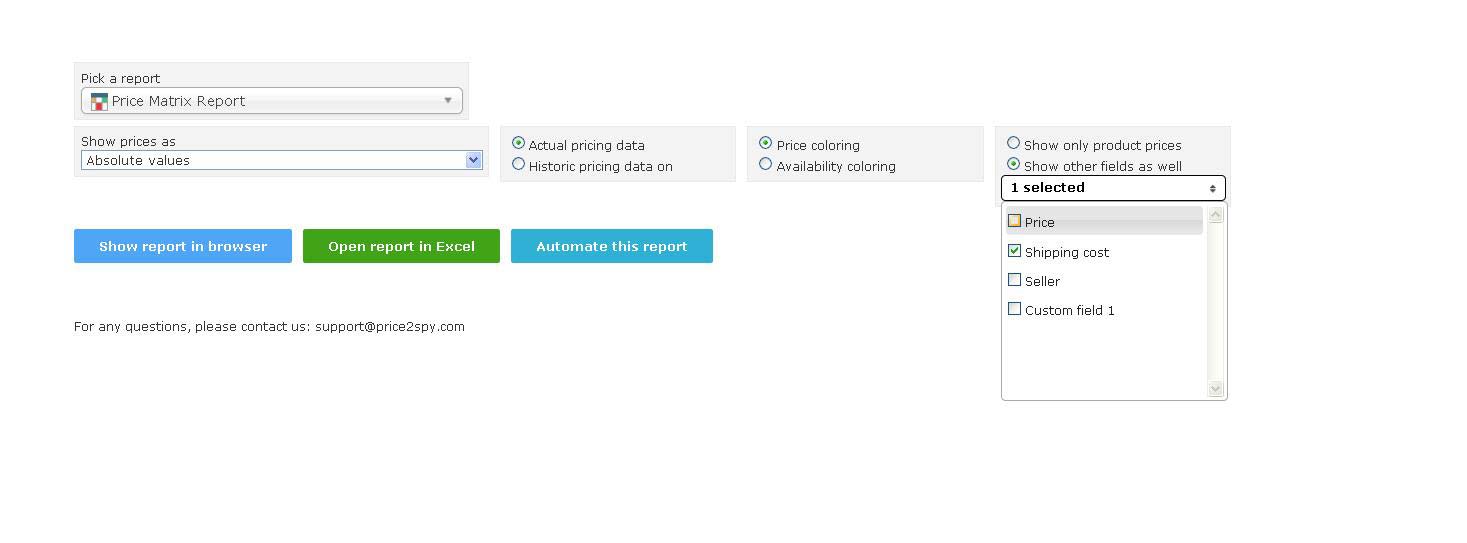Tick the Custom field 1 checkbox

pos(1014,309)
